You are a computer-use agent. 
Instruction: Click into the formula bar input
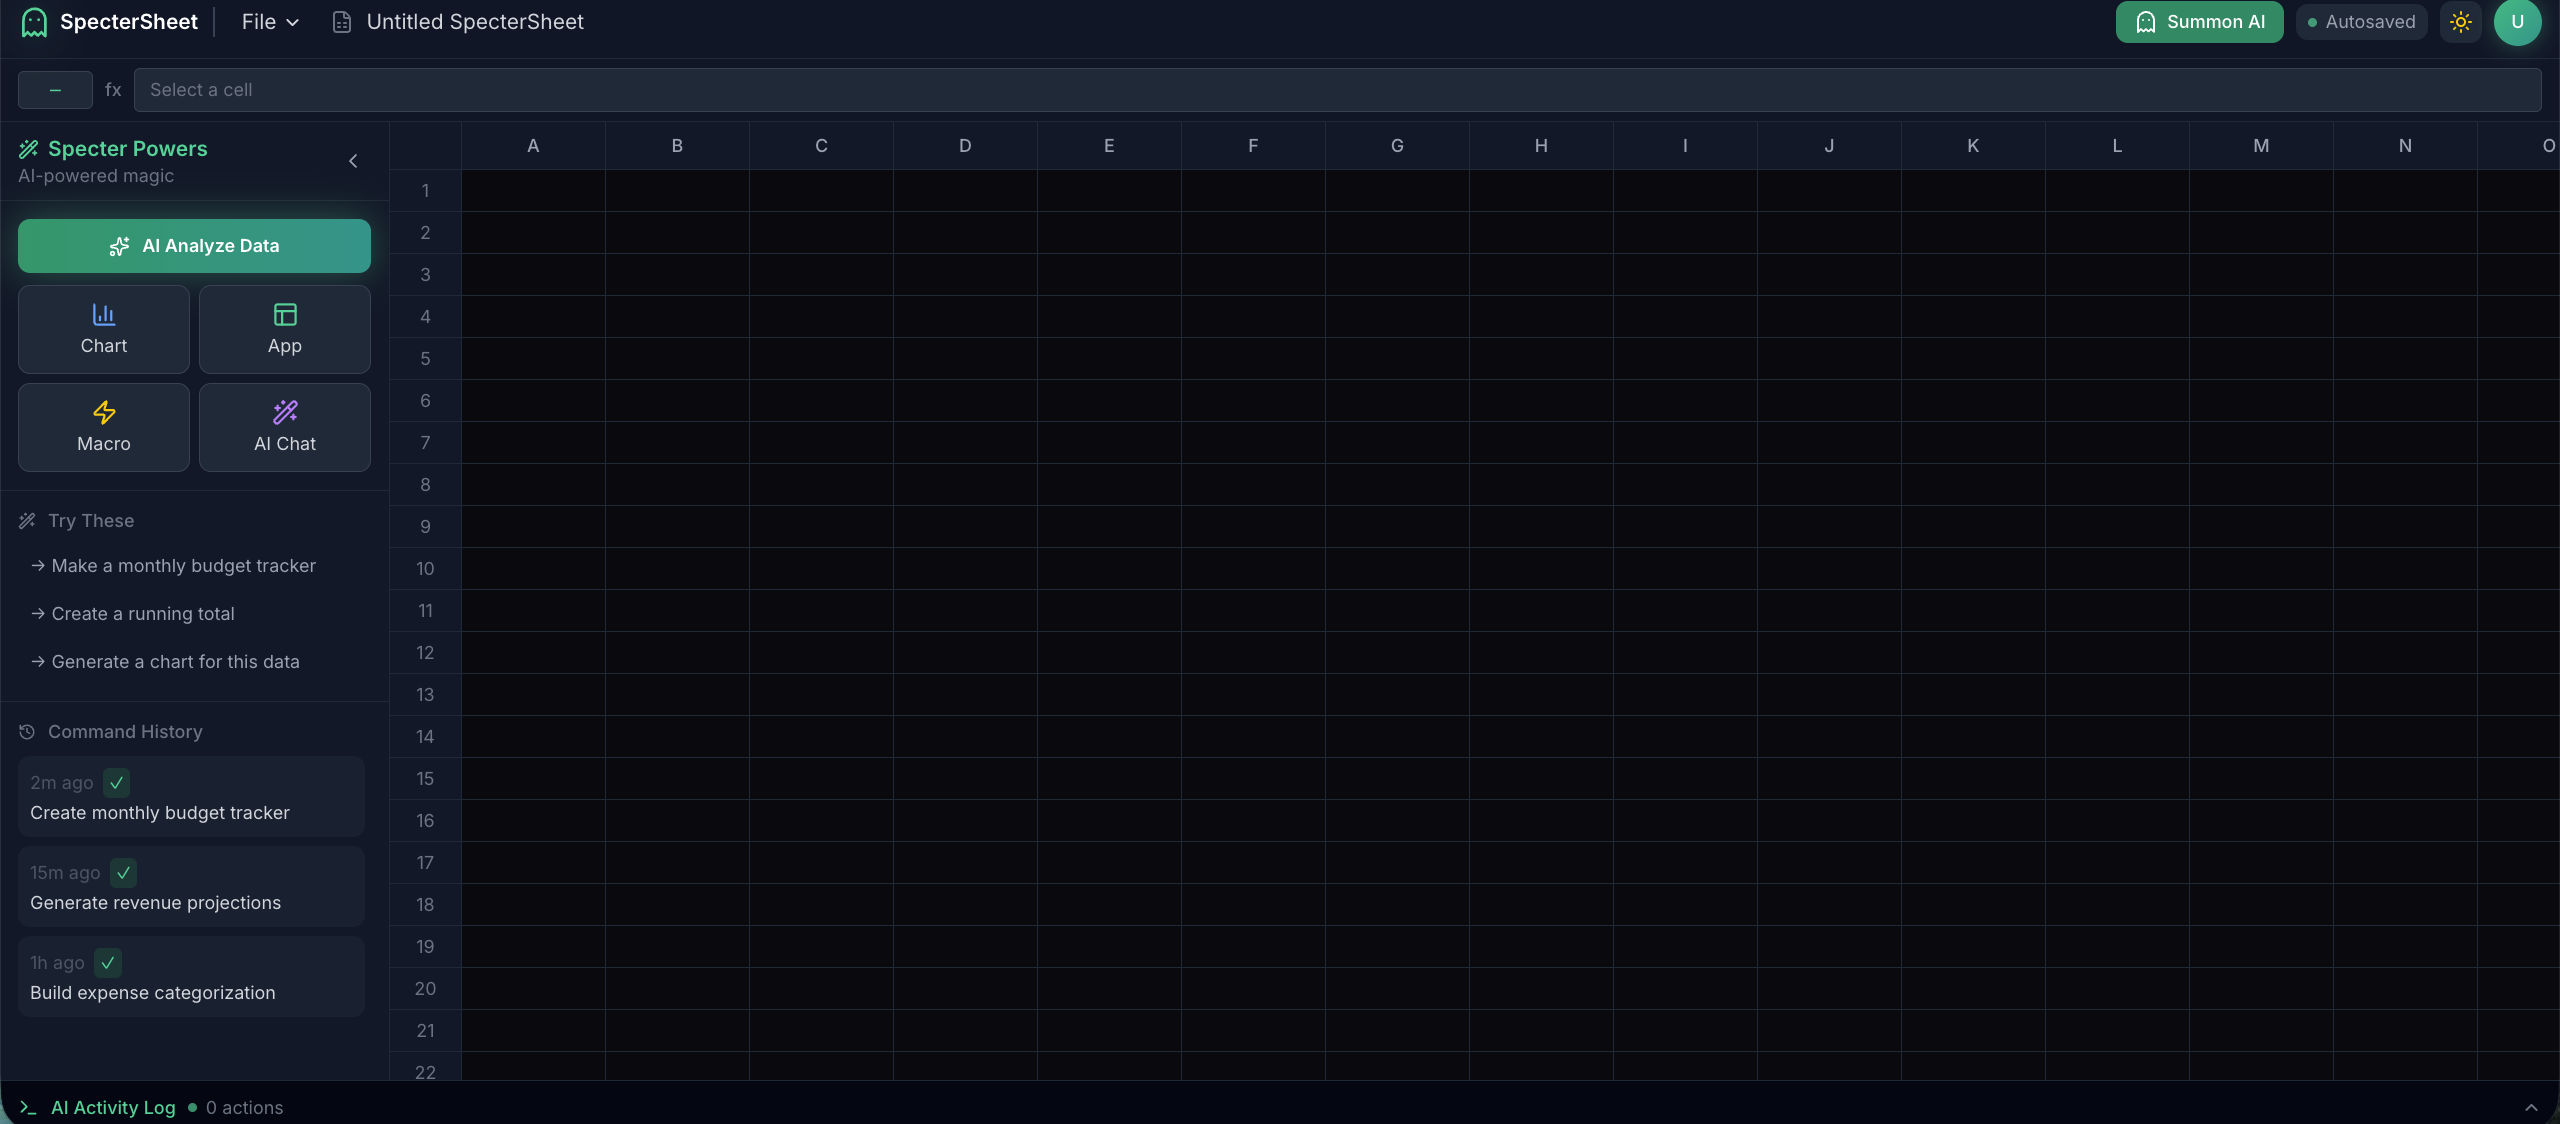tap(1337, 90)
